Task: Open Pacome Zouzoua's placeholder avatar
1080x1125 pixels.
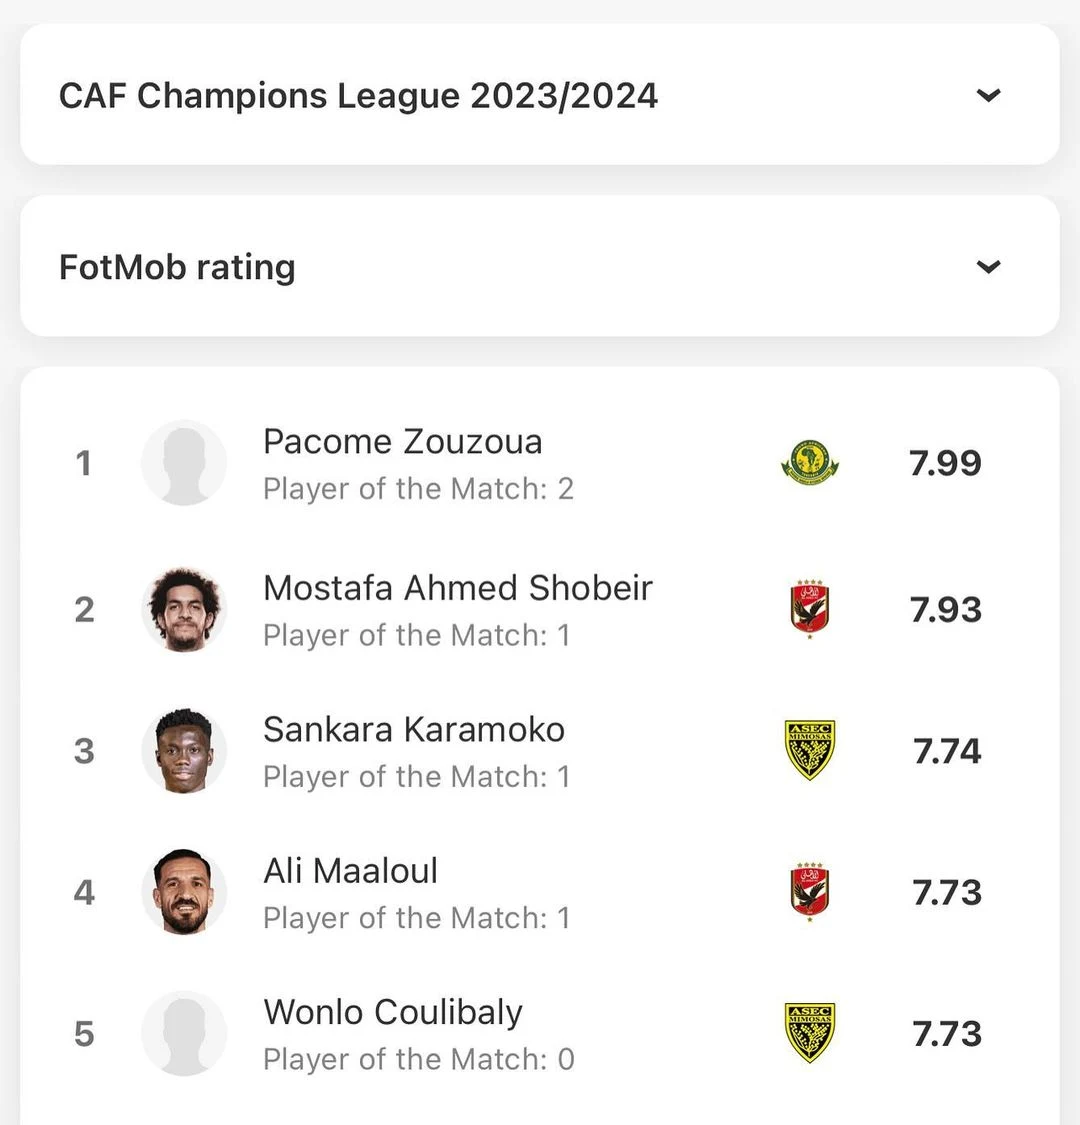Action: click(x=184, y=463)
